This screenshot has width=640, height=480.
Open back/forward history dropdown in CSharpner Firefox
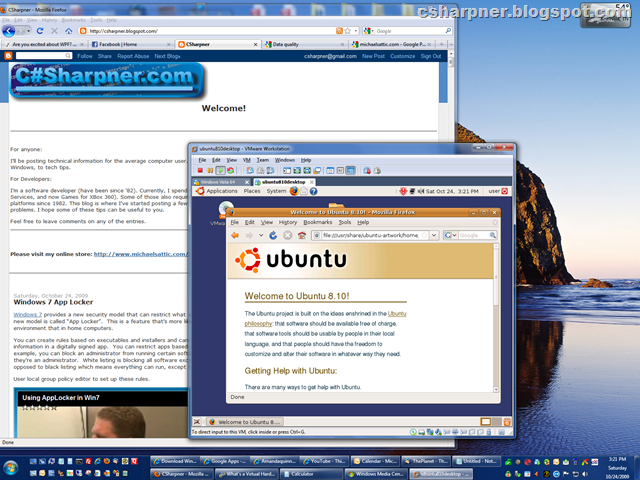(29, 31)
